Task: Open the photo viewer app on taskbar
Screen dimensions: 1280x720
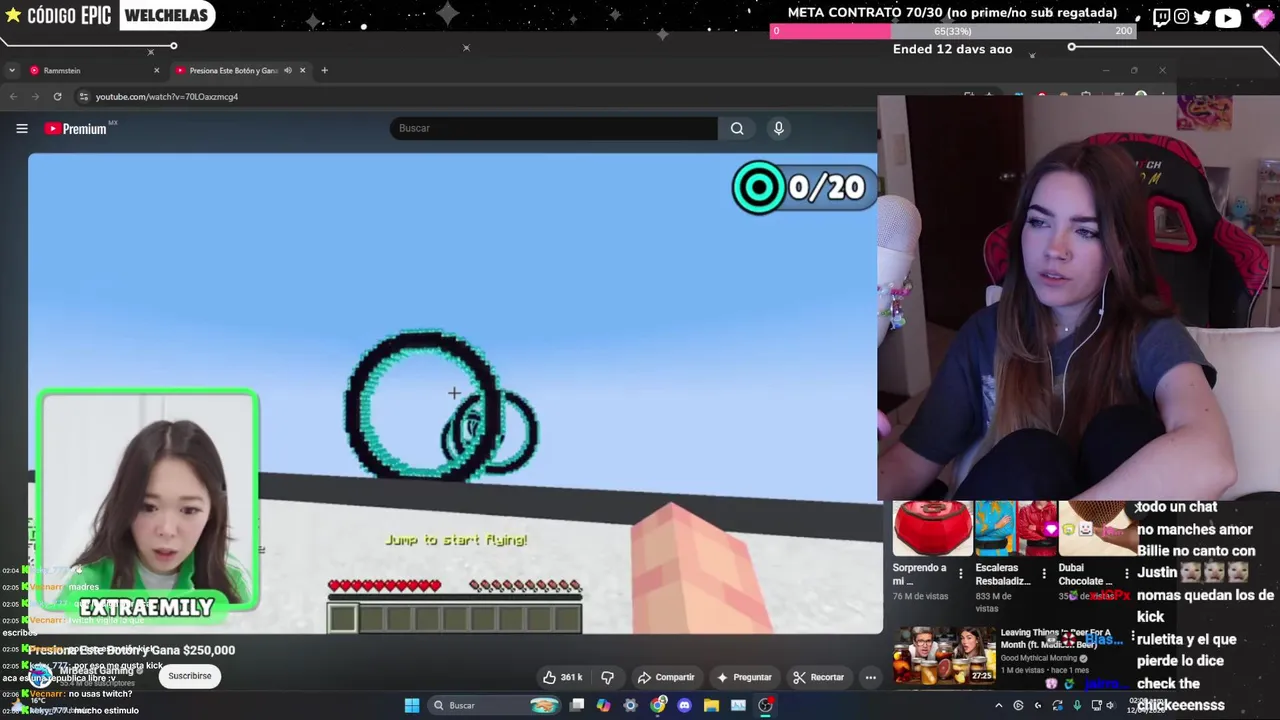Action: pyautogui.click(x=738, y=705)
